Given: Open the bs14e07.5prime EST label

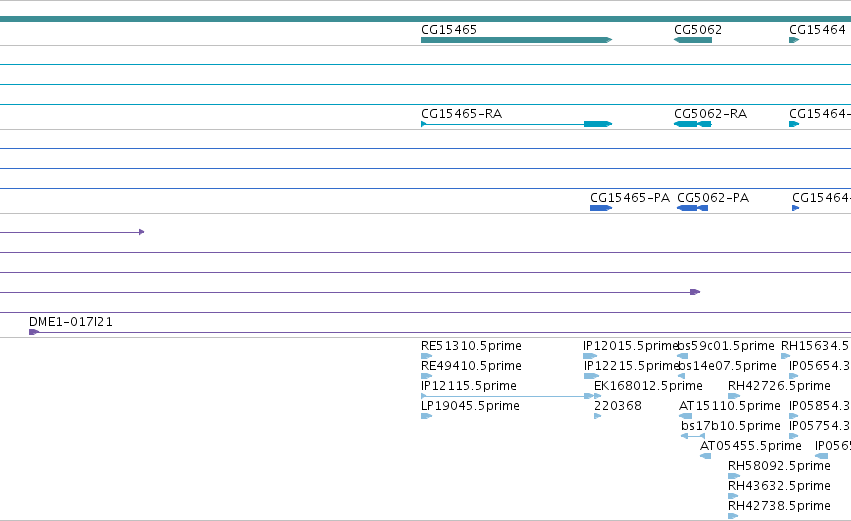Looking at the screenshot, I should (x=728, y=366).
